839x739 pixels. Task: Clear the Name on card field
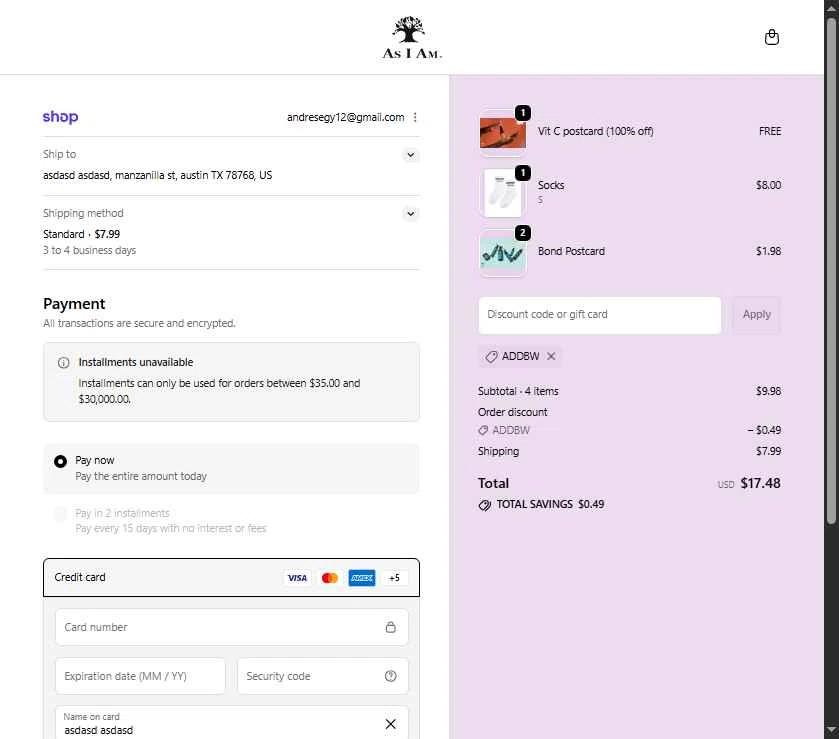tap(391, 724)
